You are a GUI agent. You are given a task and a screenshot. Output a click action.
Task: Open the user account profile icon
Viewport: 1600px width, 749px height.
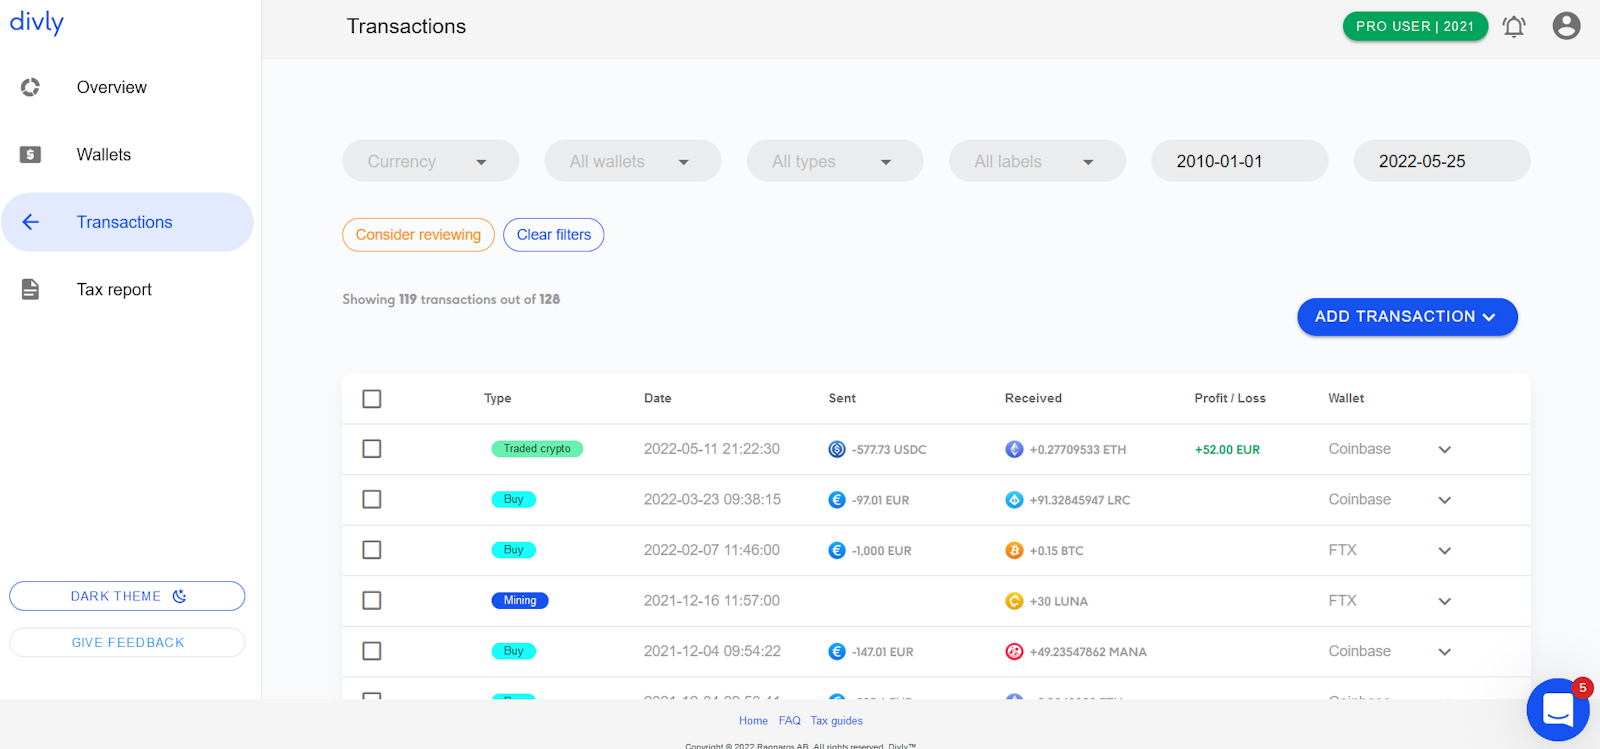tap(1566, 26)
